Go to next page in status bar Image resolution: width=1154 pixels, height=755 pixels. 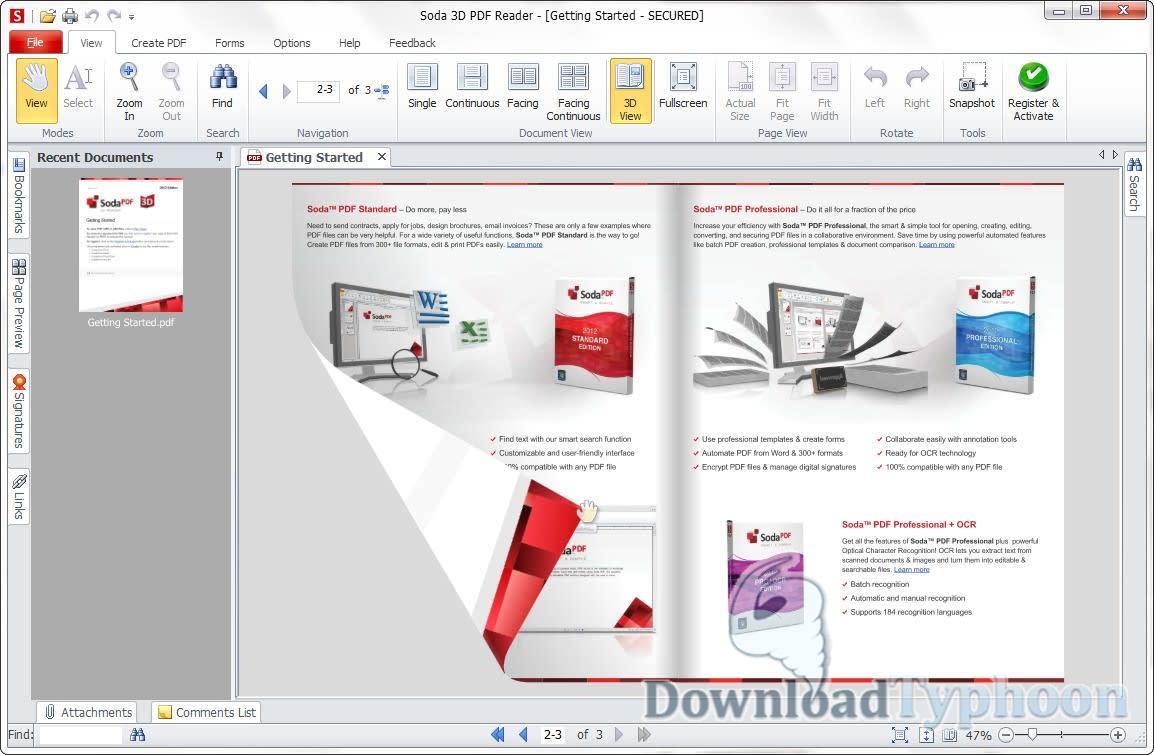[619, 734]
